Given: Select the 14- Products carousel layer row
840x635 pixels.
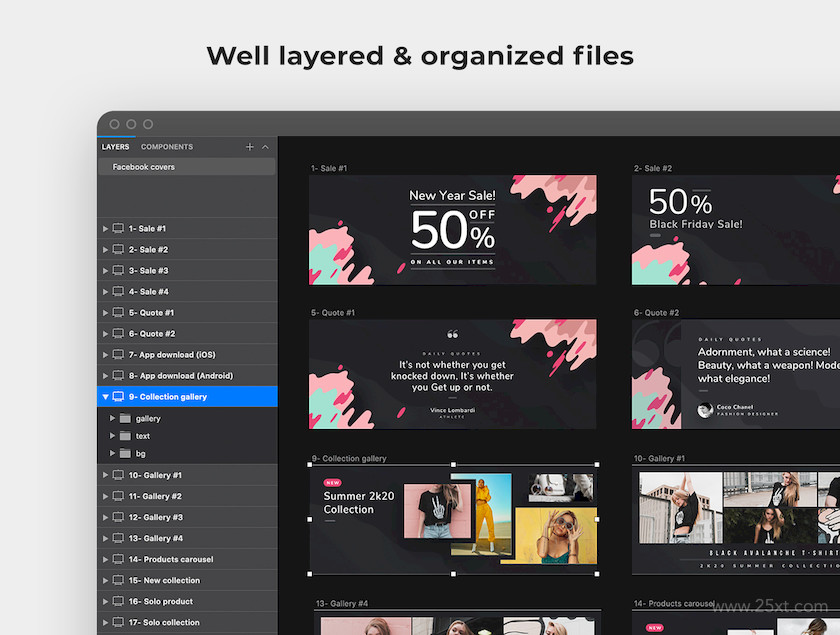Looking at the screenshot, I should 187,559.
